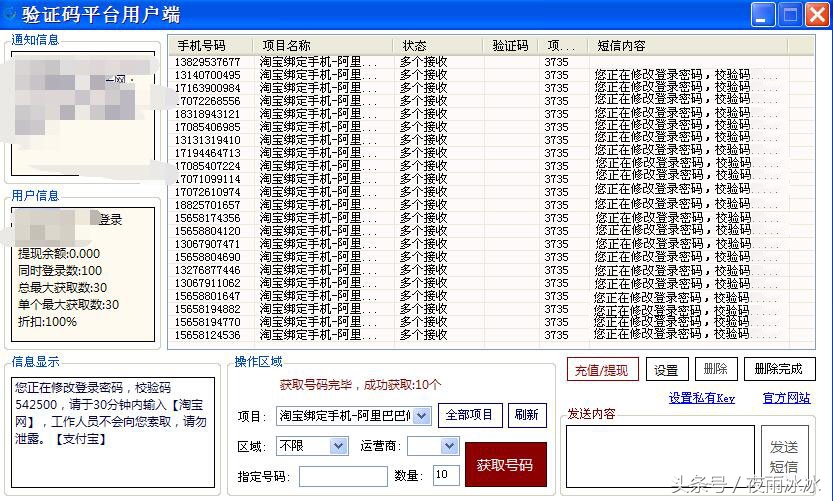Close the 验证码平台用户端 window
This screenshot has width=833, height=501.
point(818,14)
